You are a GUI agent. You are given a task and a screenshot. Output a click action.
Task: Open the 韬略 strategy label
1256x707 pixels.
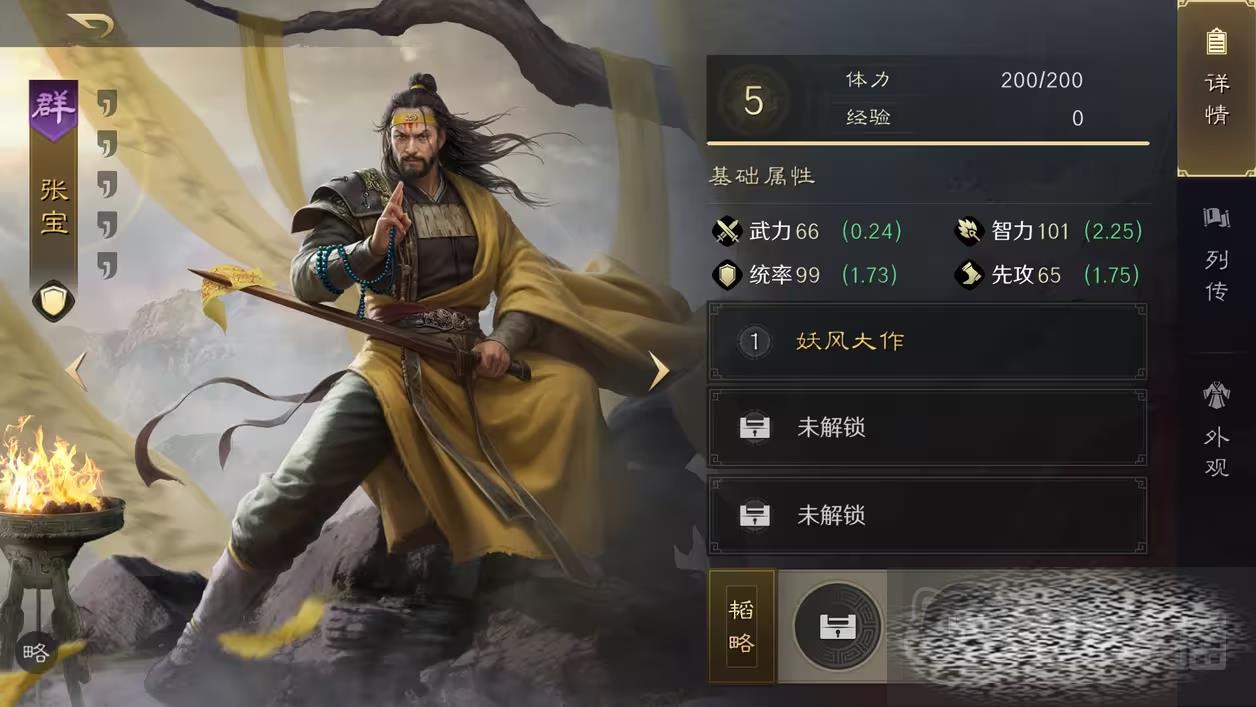(742, 627)
